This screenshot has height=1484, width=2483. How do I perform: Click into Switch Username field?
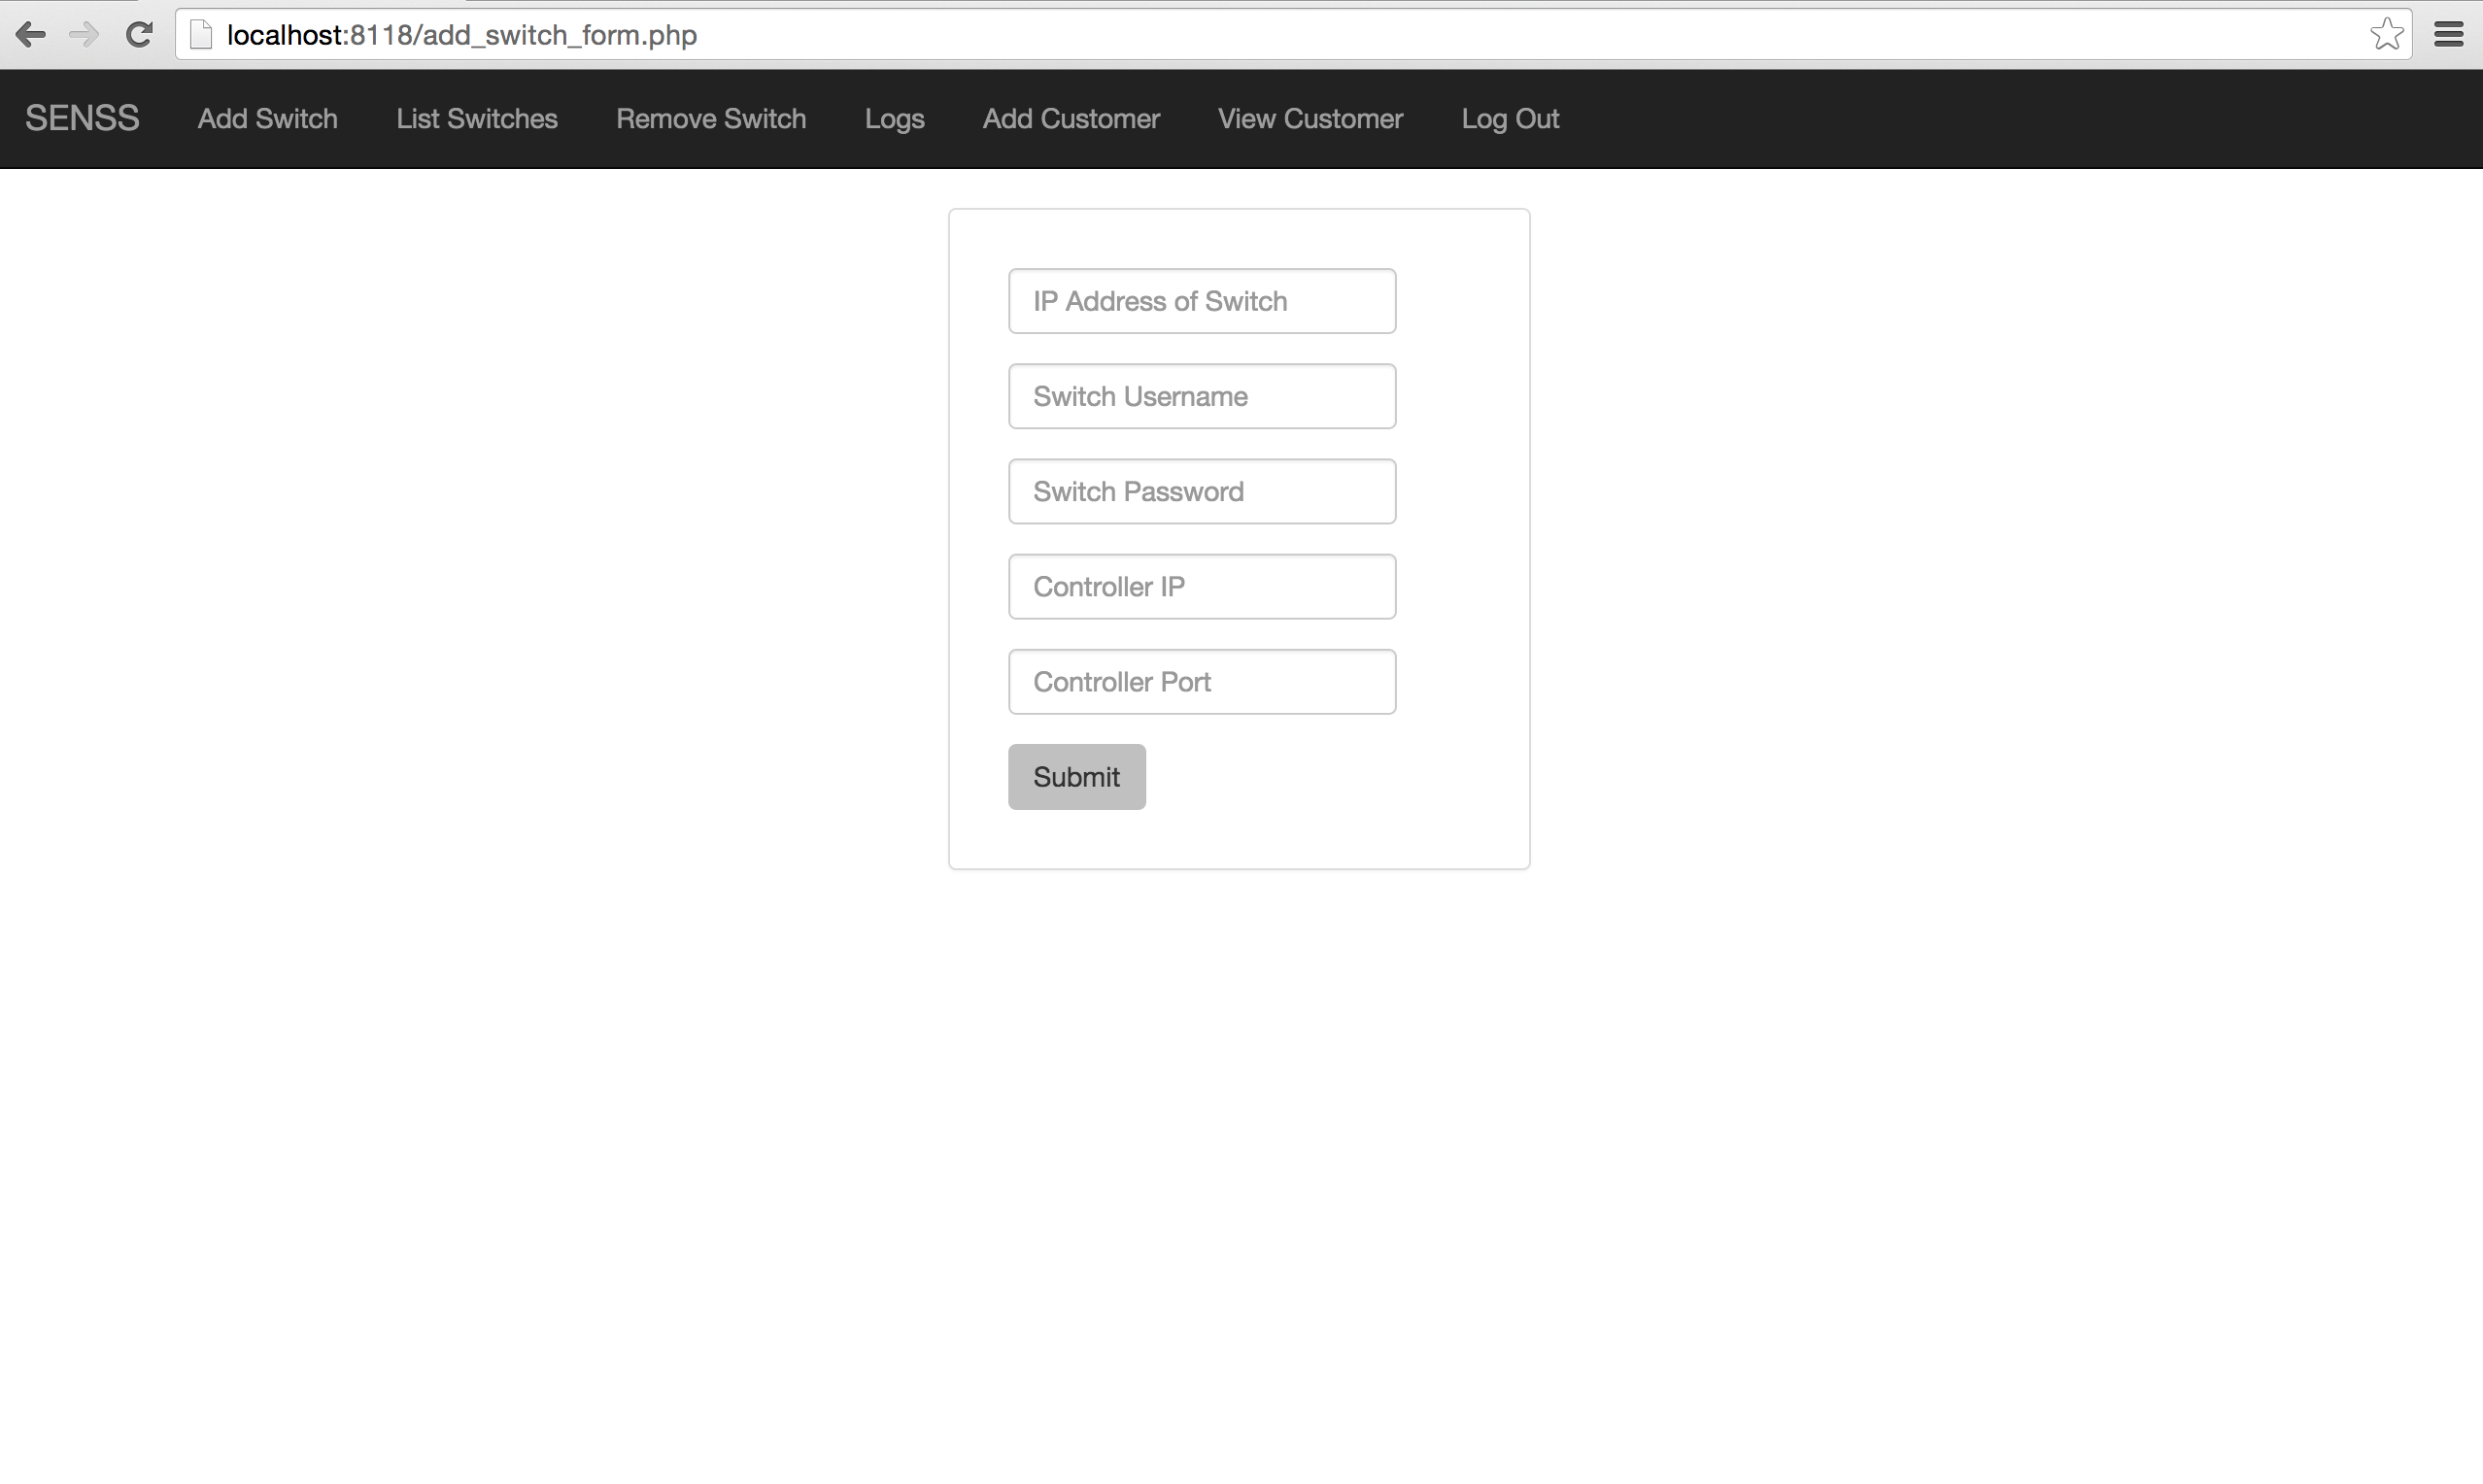1201,396
